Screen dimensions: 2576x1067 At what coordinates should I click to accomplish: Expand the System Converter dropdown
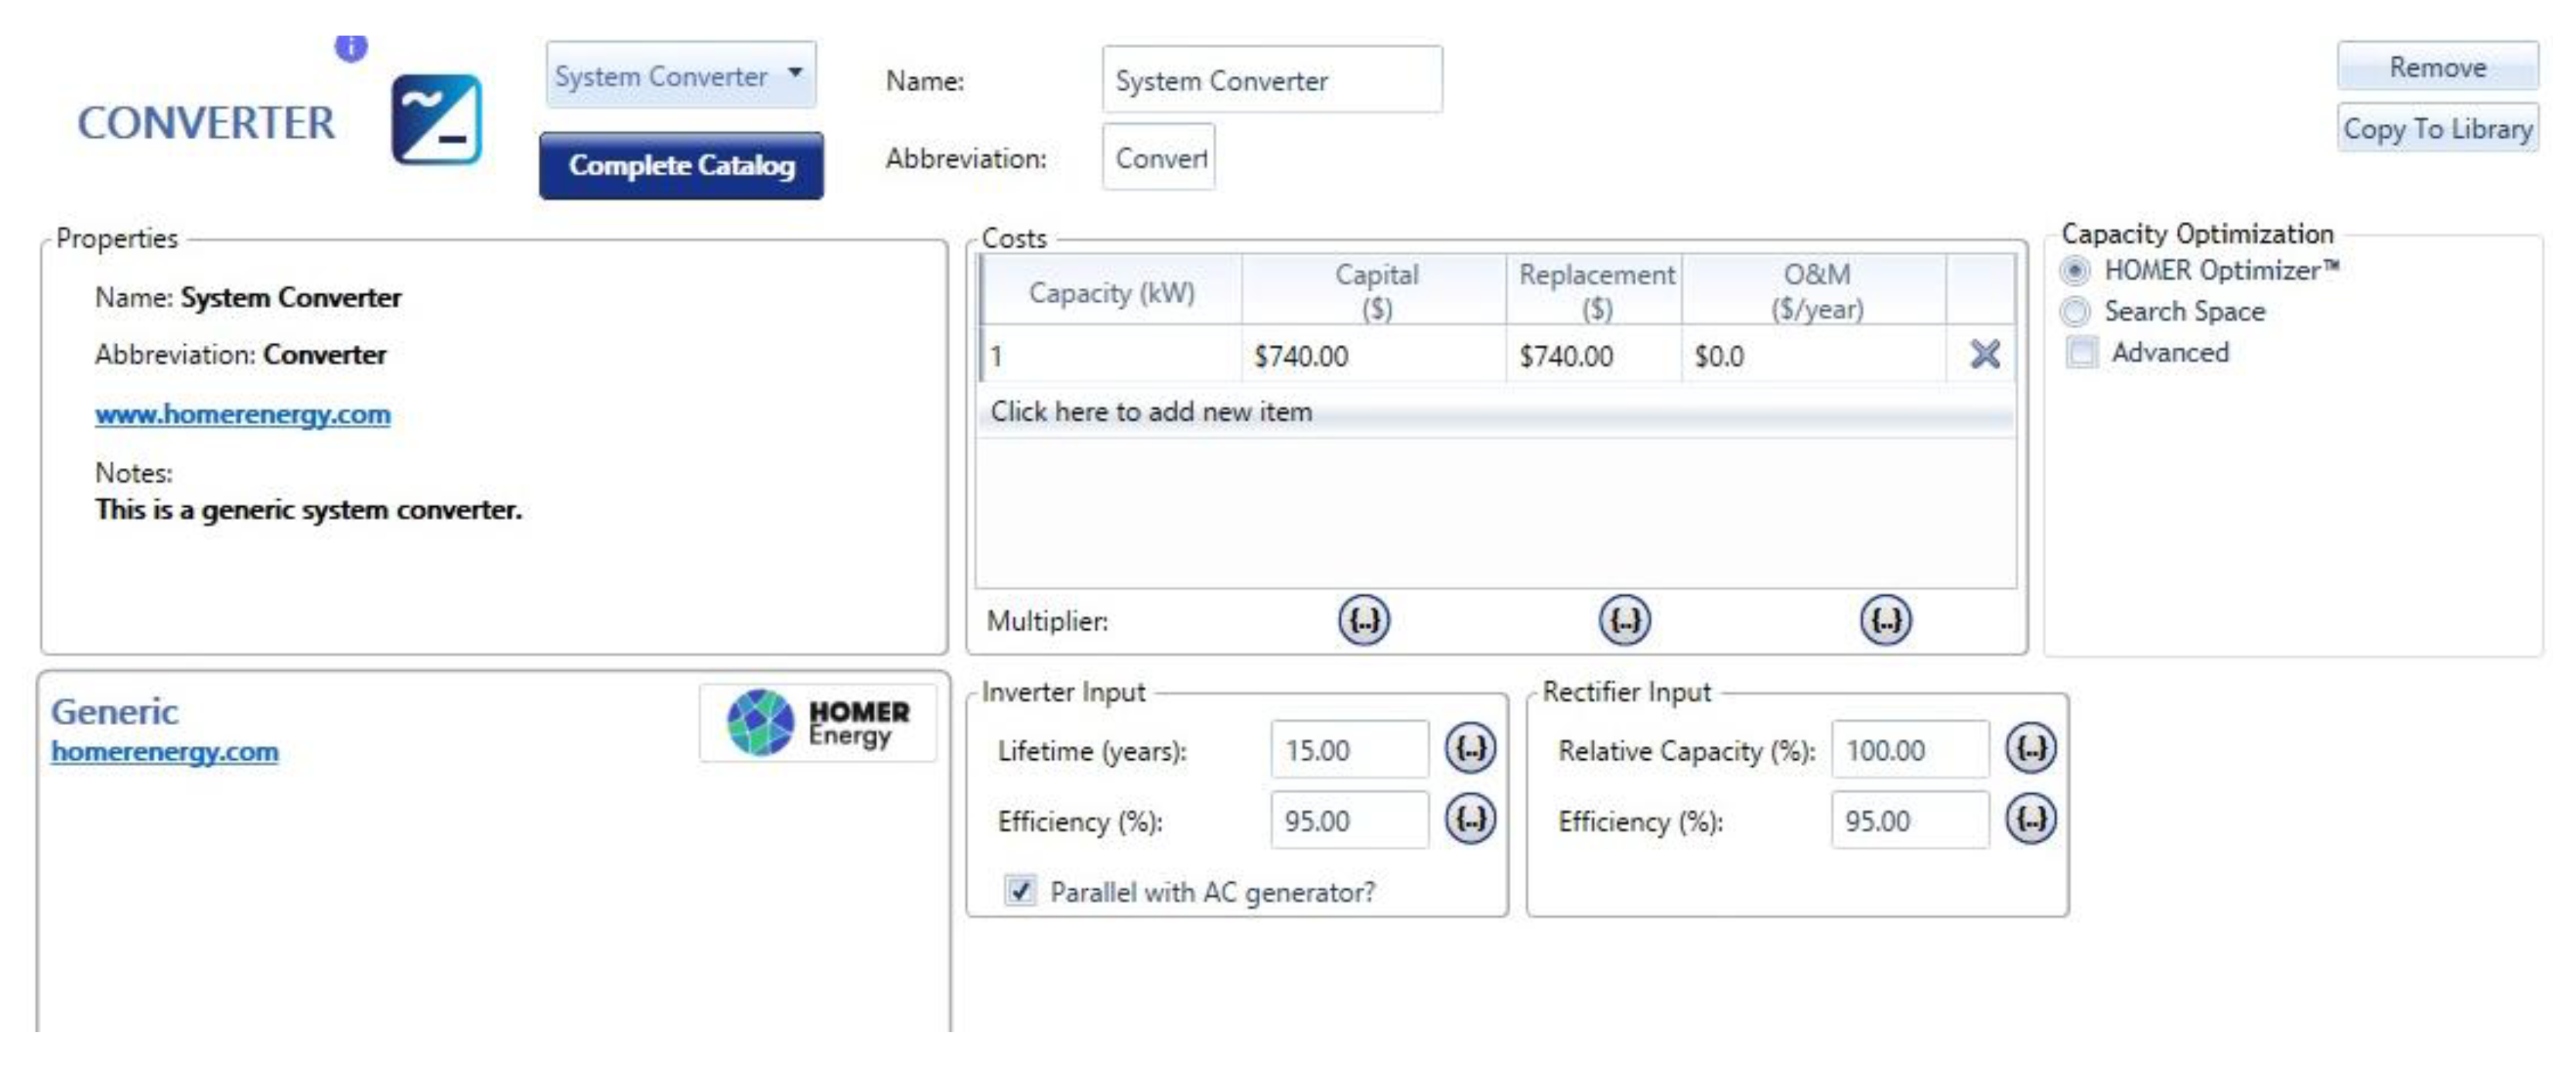(x=795, y=73)
